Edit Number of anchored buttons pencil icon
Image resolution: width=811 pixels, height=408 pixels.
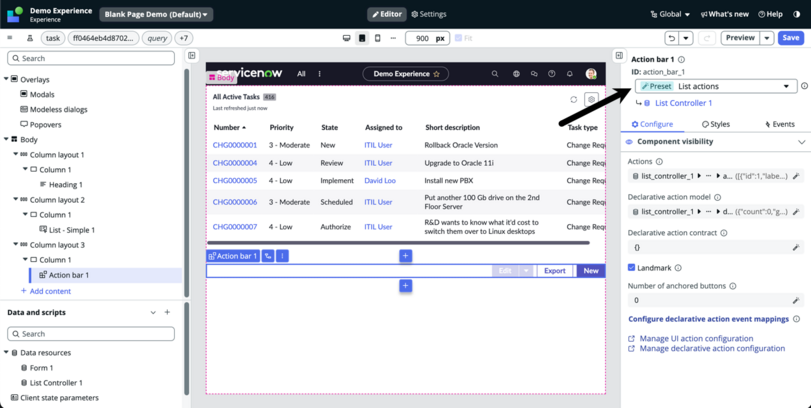click(x=796, y=300)
